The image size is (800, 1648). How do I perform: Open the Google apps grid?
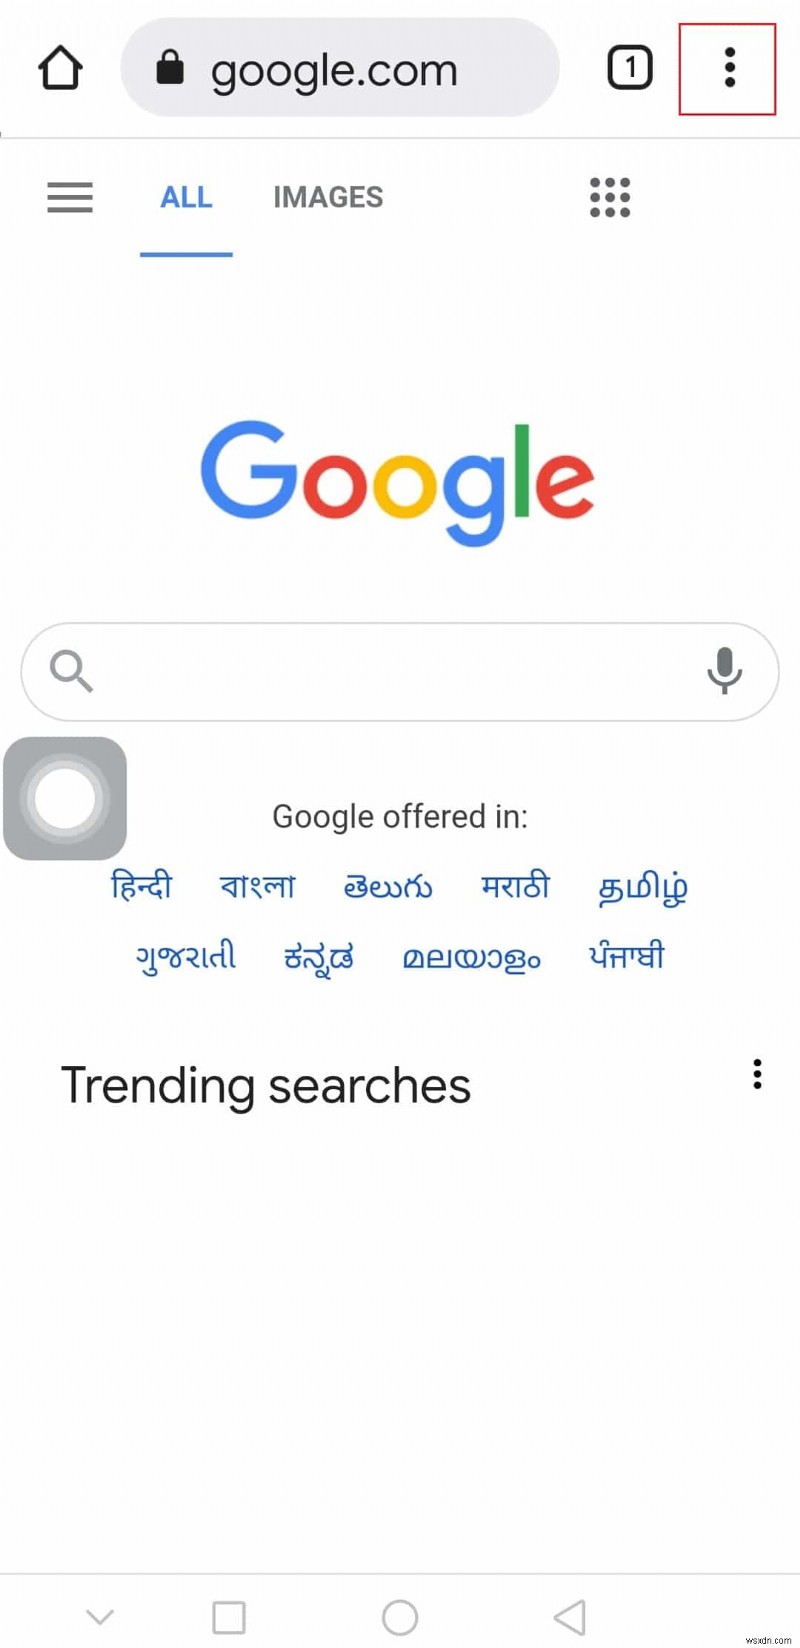tap(610, 197)
